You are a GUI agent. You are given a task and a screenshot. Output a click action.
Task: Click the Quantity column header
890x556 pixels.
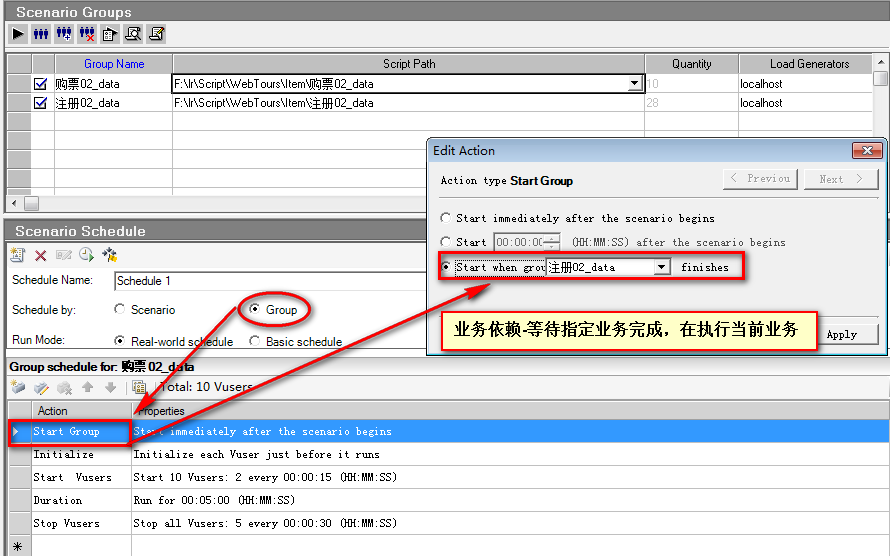691,64
